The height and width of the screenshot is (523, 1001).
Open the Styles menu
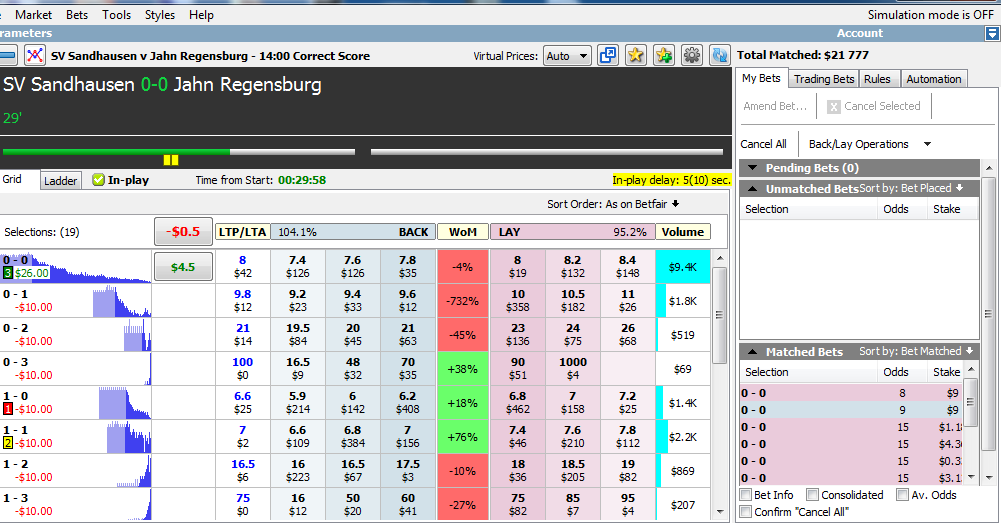(x=160, y=14)
